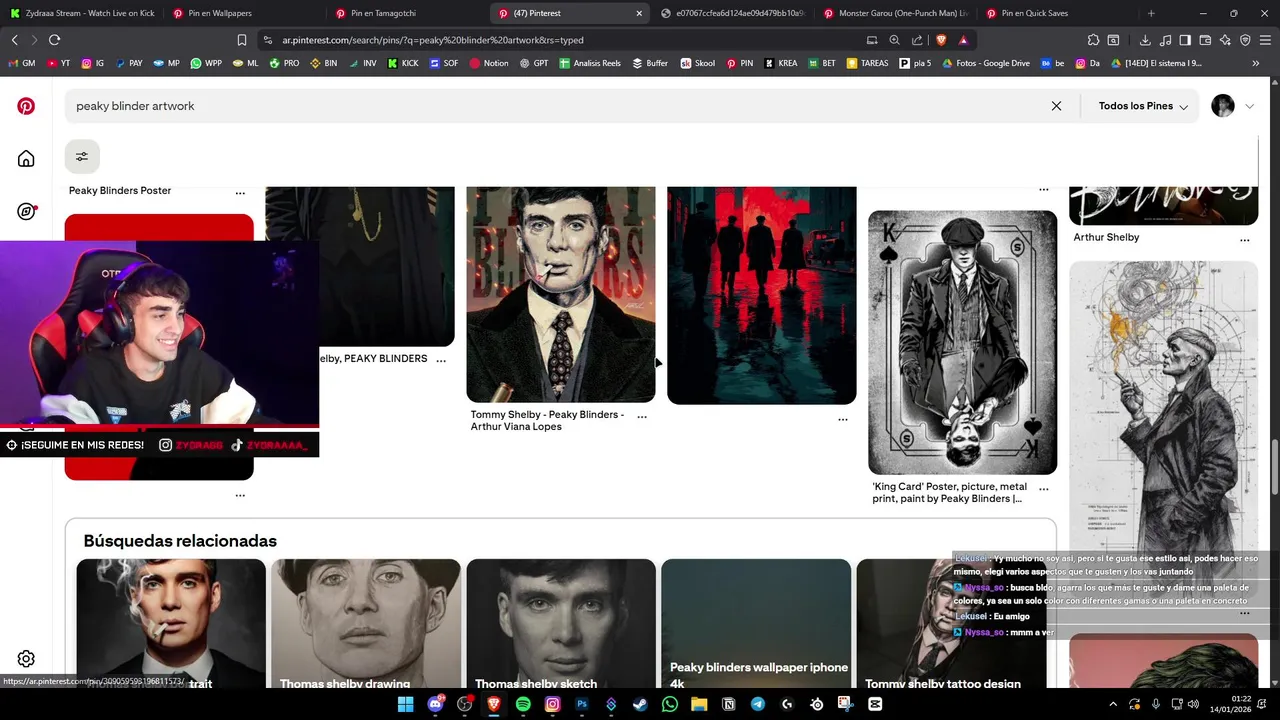Open Photoshop from the taskbar
Image resolution: width=1280 pixels, height=720 pixels.
click(582, 704)
